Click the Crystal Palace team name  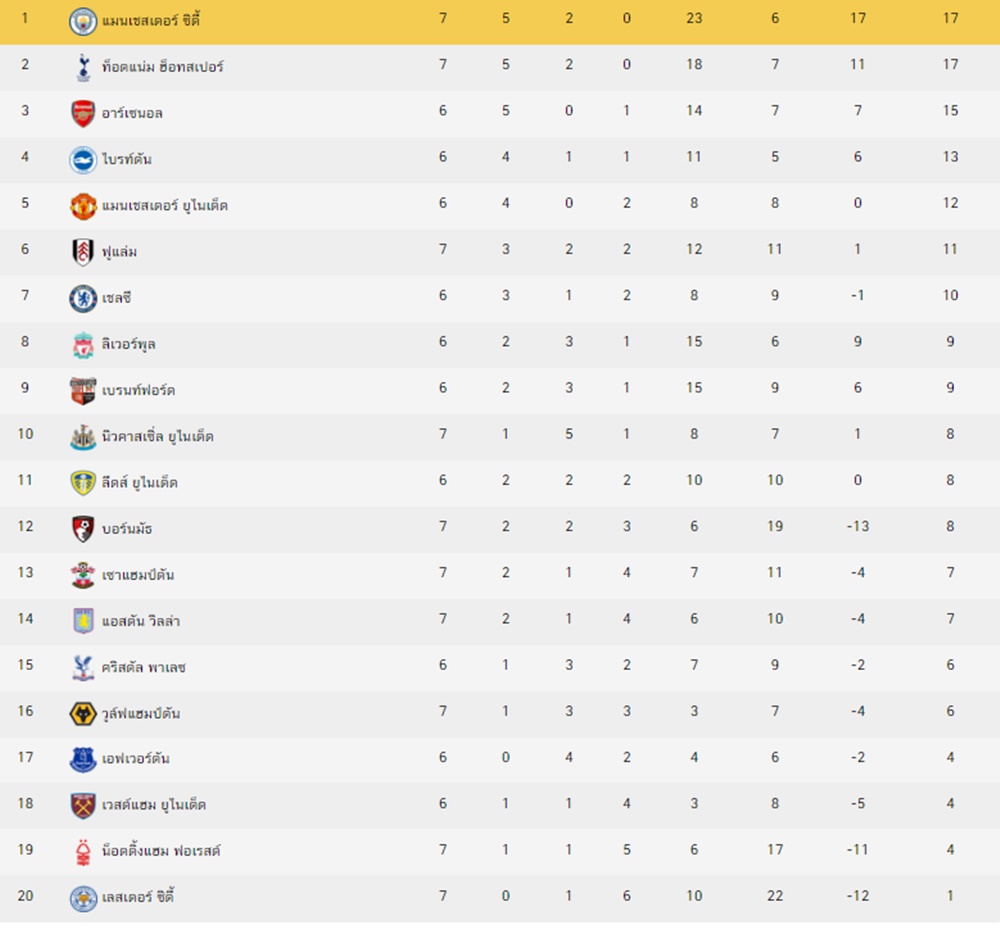[x=143, y=668]
